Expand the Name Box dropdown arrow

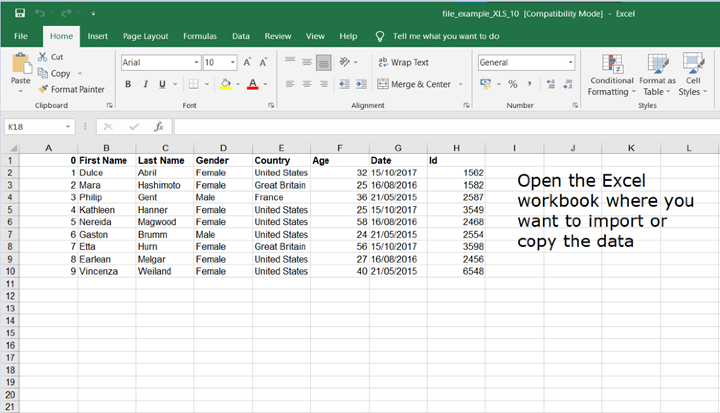[68, 127]
